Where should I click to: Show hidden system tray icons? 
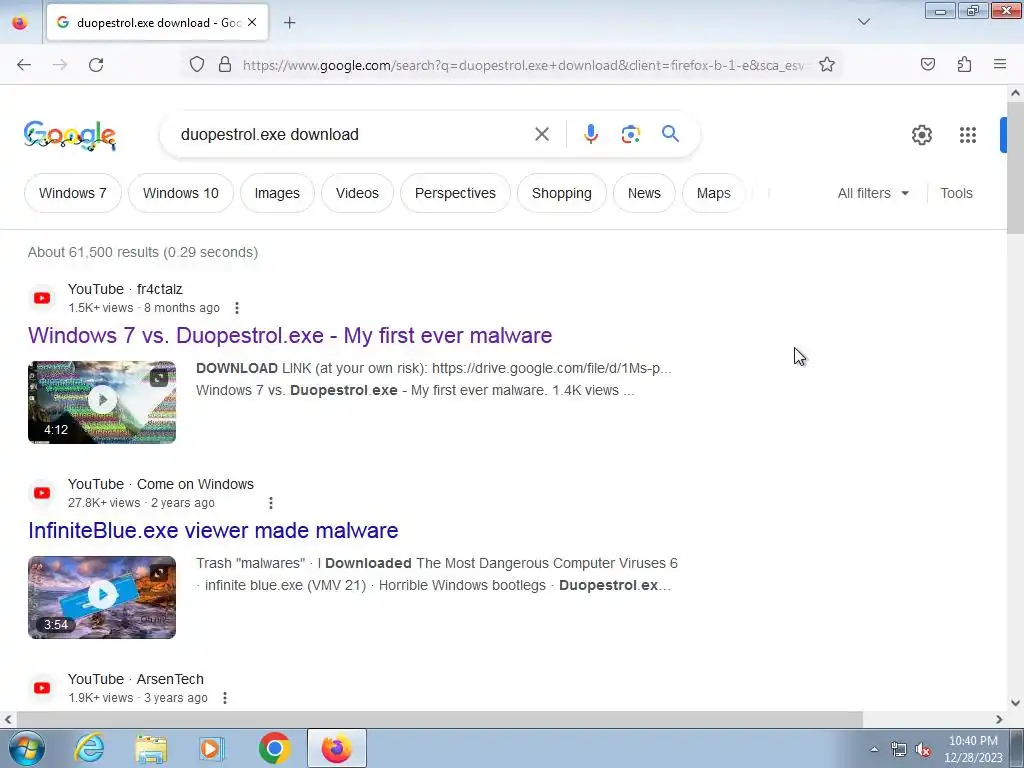874,749
